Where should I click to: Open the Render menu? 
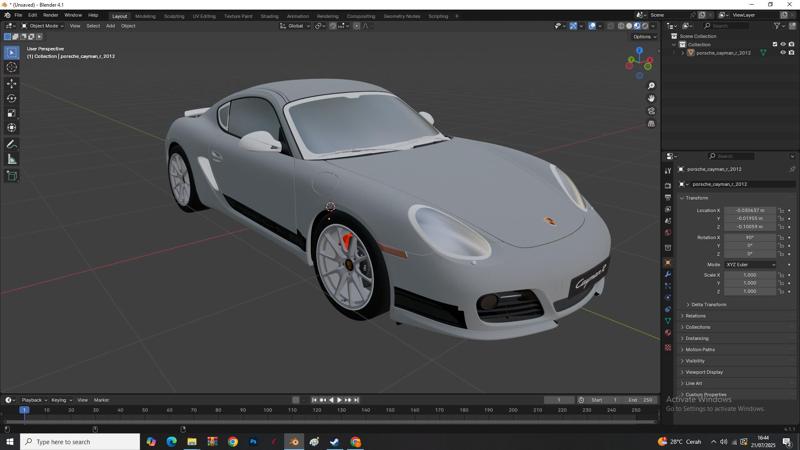coord(51,15)
